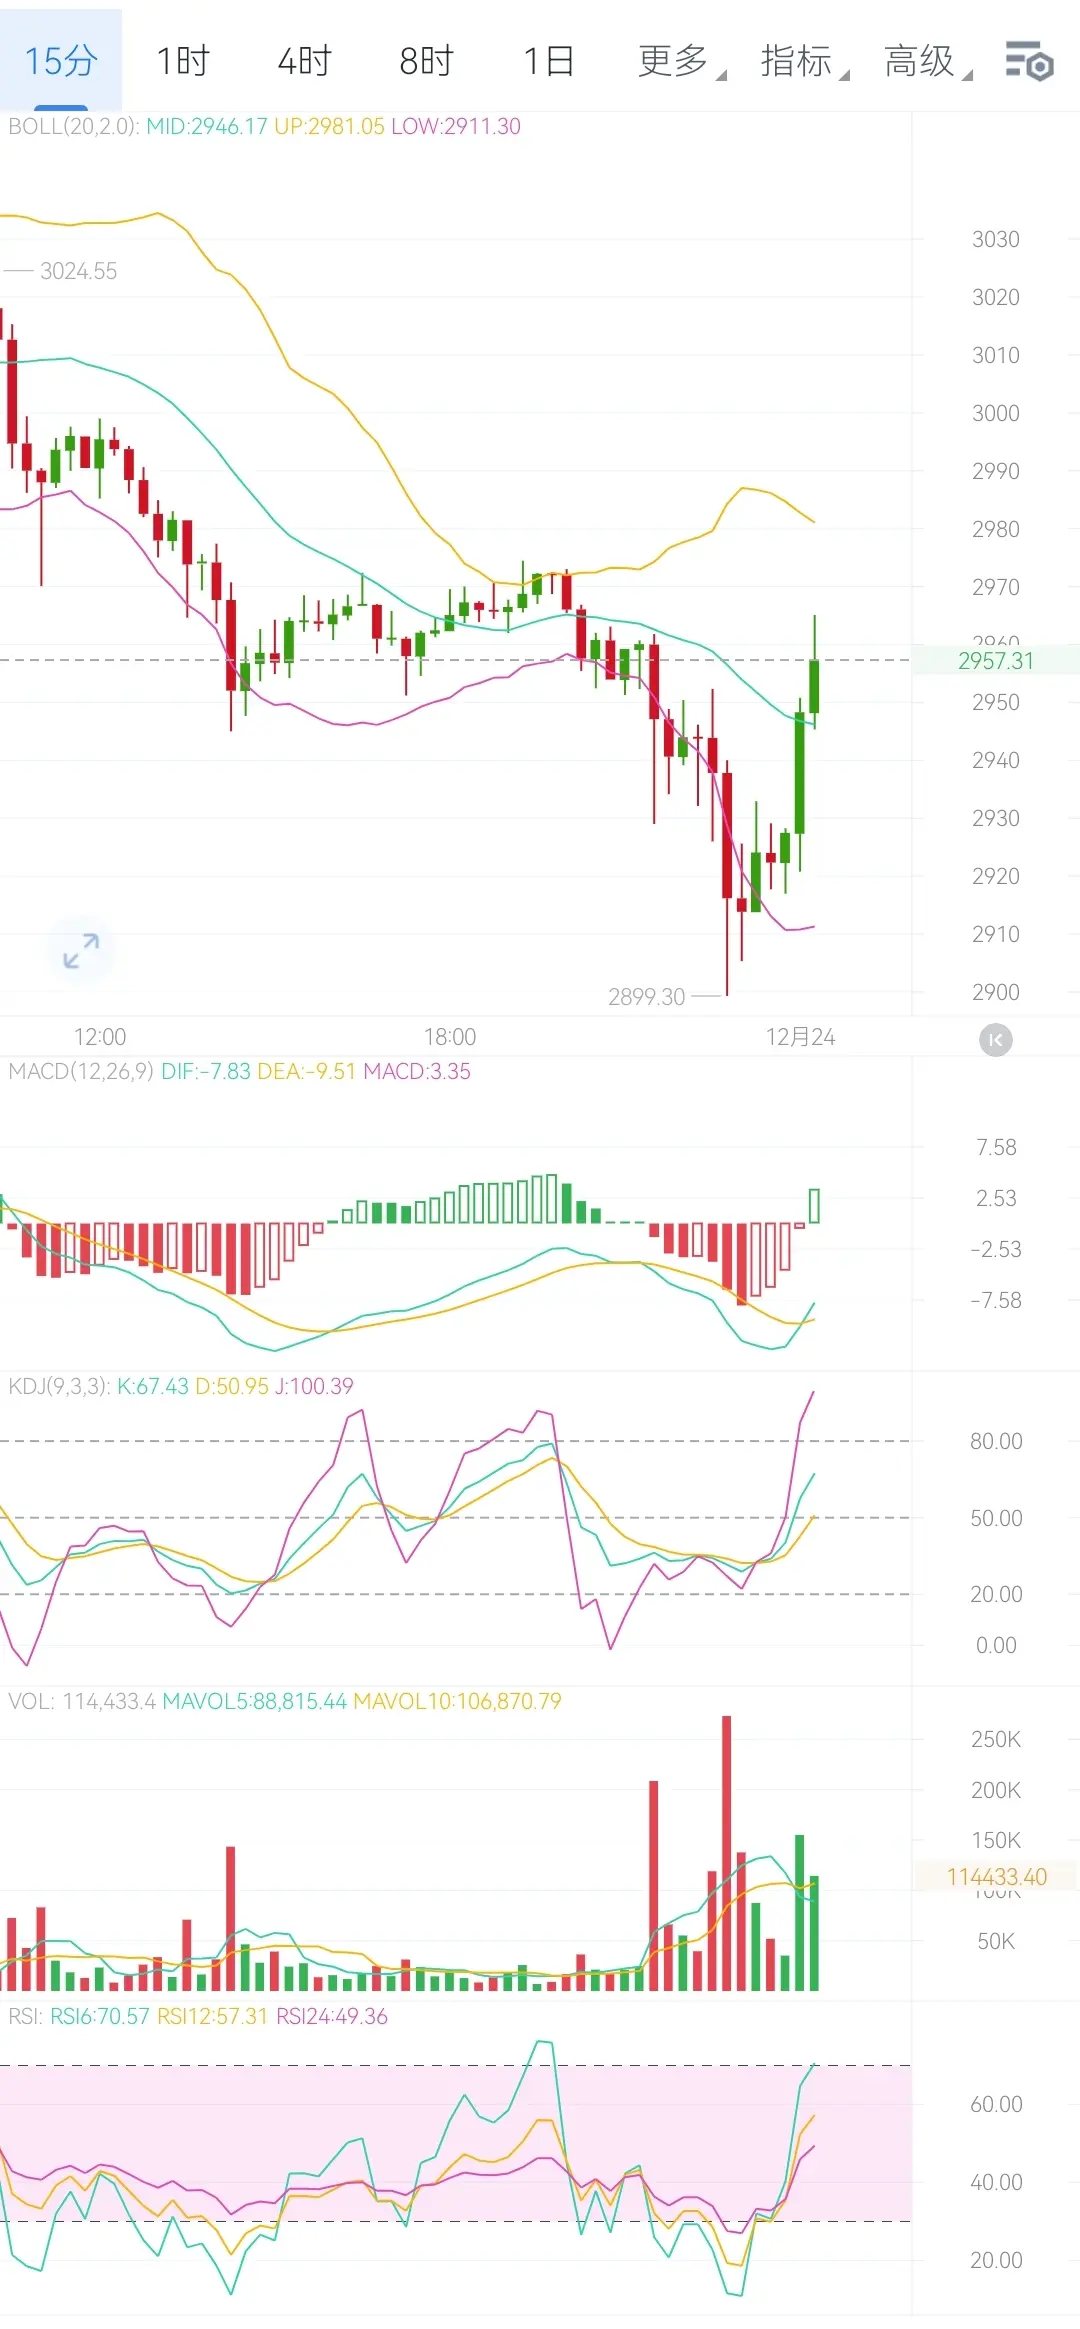The height and width of the screenshot is (2329, 1080).
Task: Tap the D:50.95 value
Action: [x=232, y=1386]
